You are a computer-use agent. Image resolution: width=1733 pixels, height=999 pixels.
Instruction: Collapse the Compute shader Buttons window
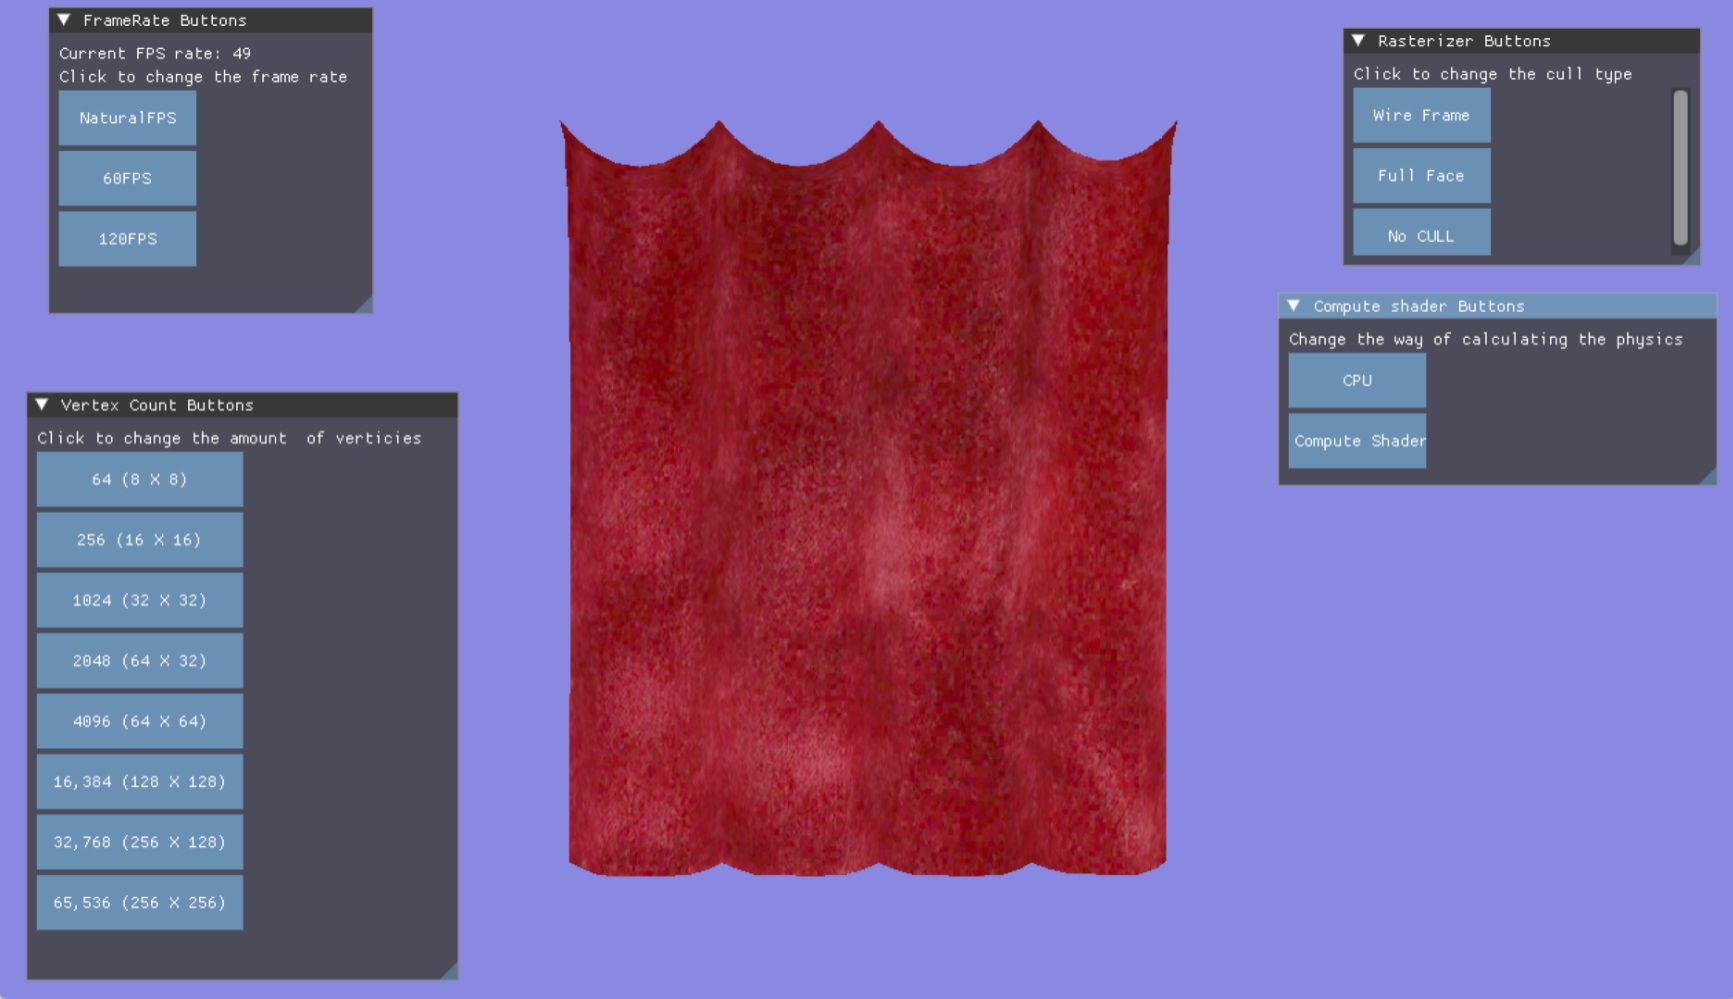click(1294, 306)
